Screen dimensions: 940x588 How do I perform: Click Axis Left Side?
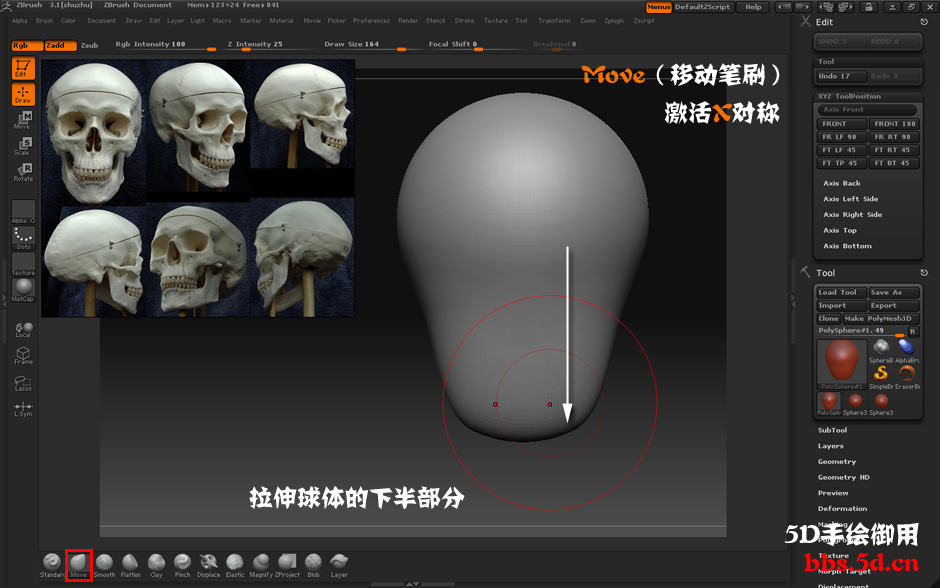click(850, 199)
